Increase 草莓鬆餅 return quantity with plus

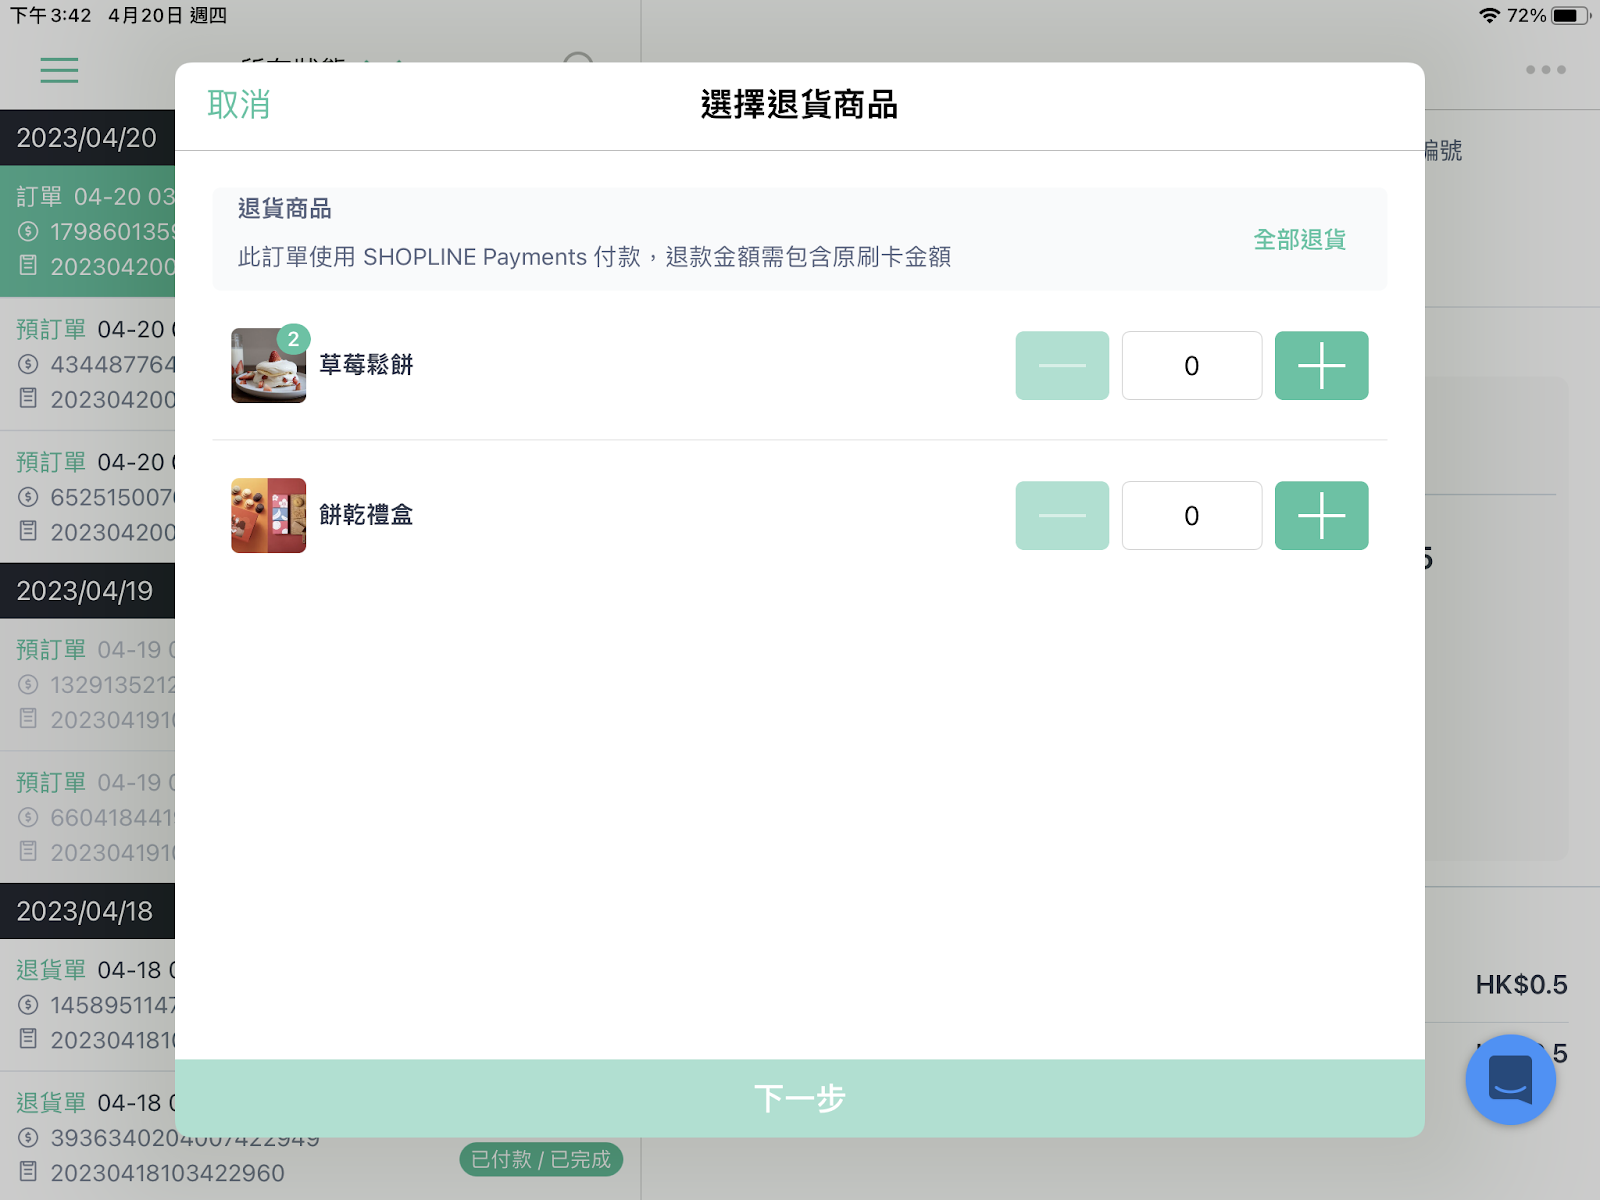[x=1321, y=366]
